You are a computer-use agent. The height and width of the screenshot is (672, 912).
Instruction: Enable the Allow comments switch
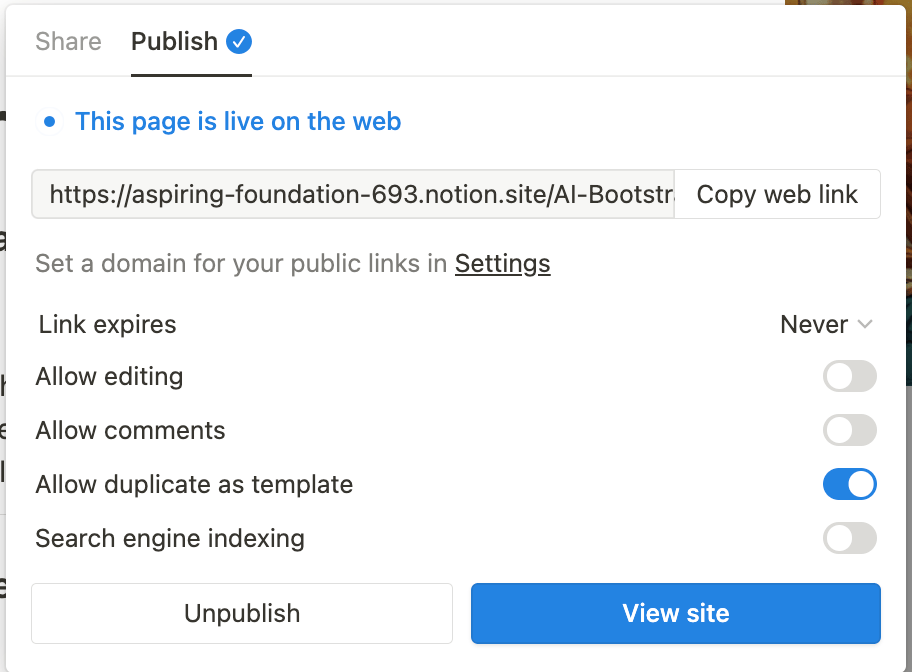click(849, 431)
